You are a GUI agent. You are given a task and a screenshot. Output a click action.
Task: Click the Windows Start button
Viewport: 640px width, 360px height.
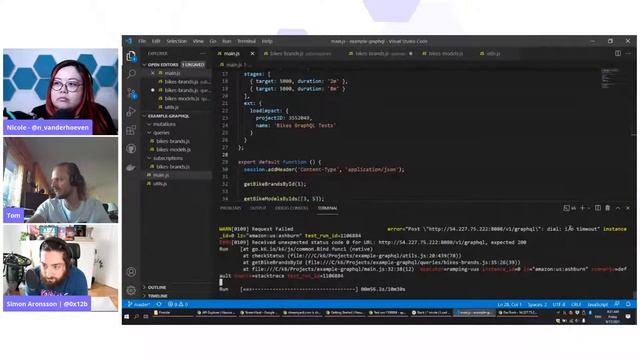click(127, 317)
